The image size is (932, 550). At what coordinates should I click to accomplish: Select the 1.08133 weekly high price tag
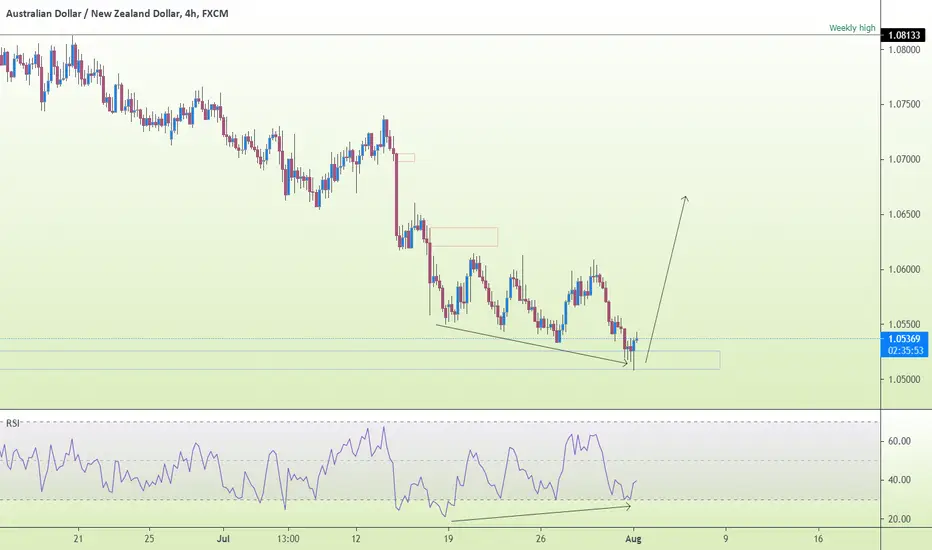[x=903, y=36]
